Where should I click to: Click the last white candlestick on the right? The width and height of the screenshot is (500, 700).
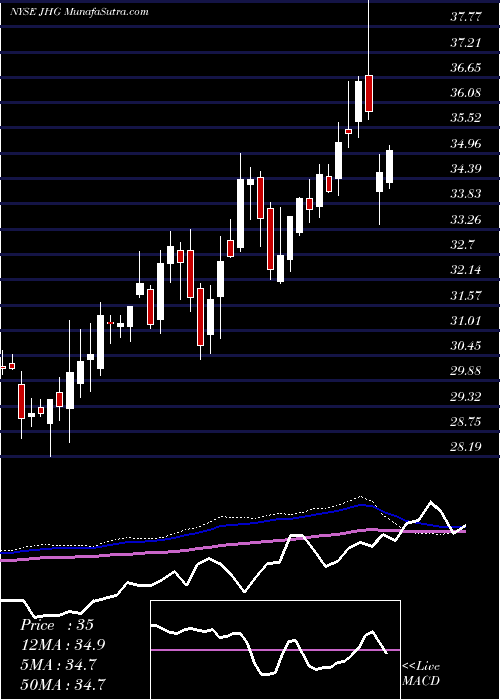(389, 167)
